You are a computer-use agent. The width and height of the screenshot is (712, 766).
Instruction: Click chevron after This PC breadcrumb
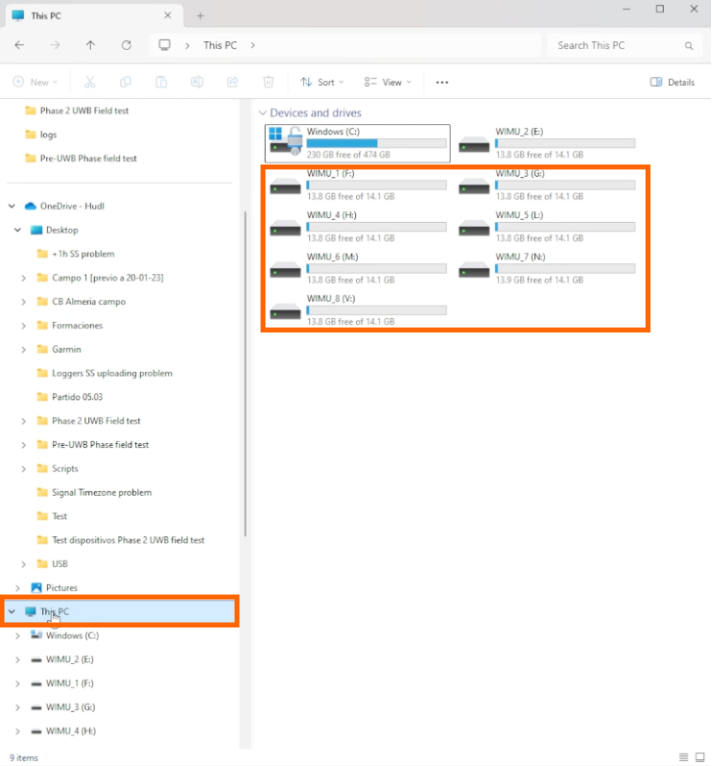pos(253,45)
